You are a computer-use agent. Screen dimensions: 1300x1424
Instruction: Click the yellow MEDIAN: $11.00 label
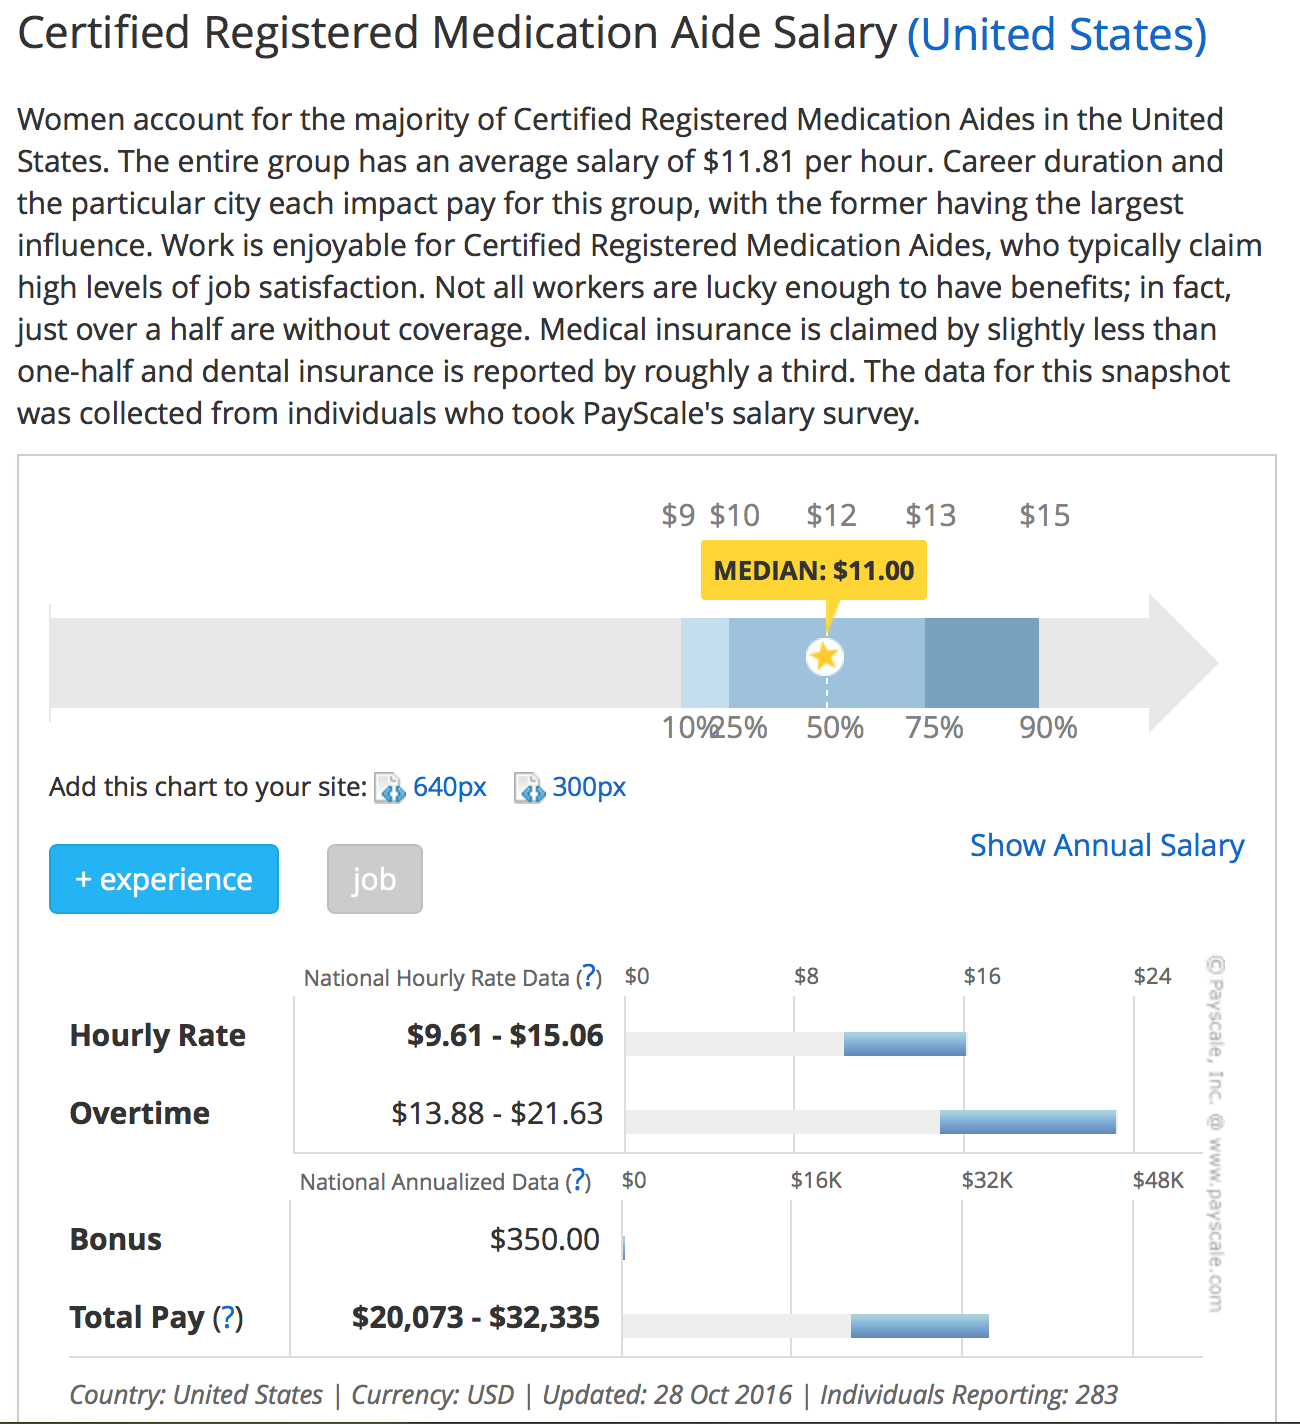pos(813,570)
